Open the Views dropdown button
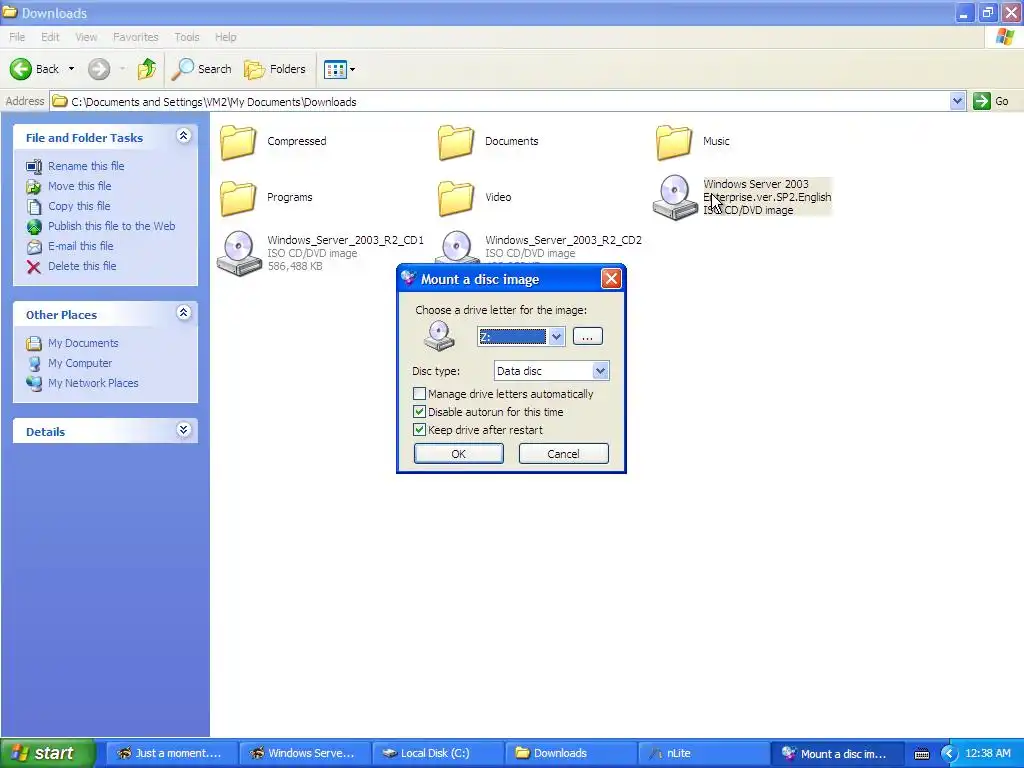Image resolution: width=1024 pixels, height=768 pixels. pyautogui.click(x=340, y=69)
